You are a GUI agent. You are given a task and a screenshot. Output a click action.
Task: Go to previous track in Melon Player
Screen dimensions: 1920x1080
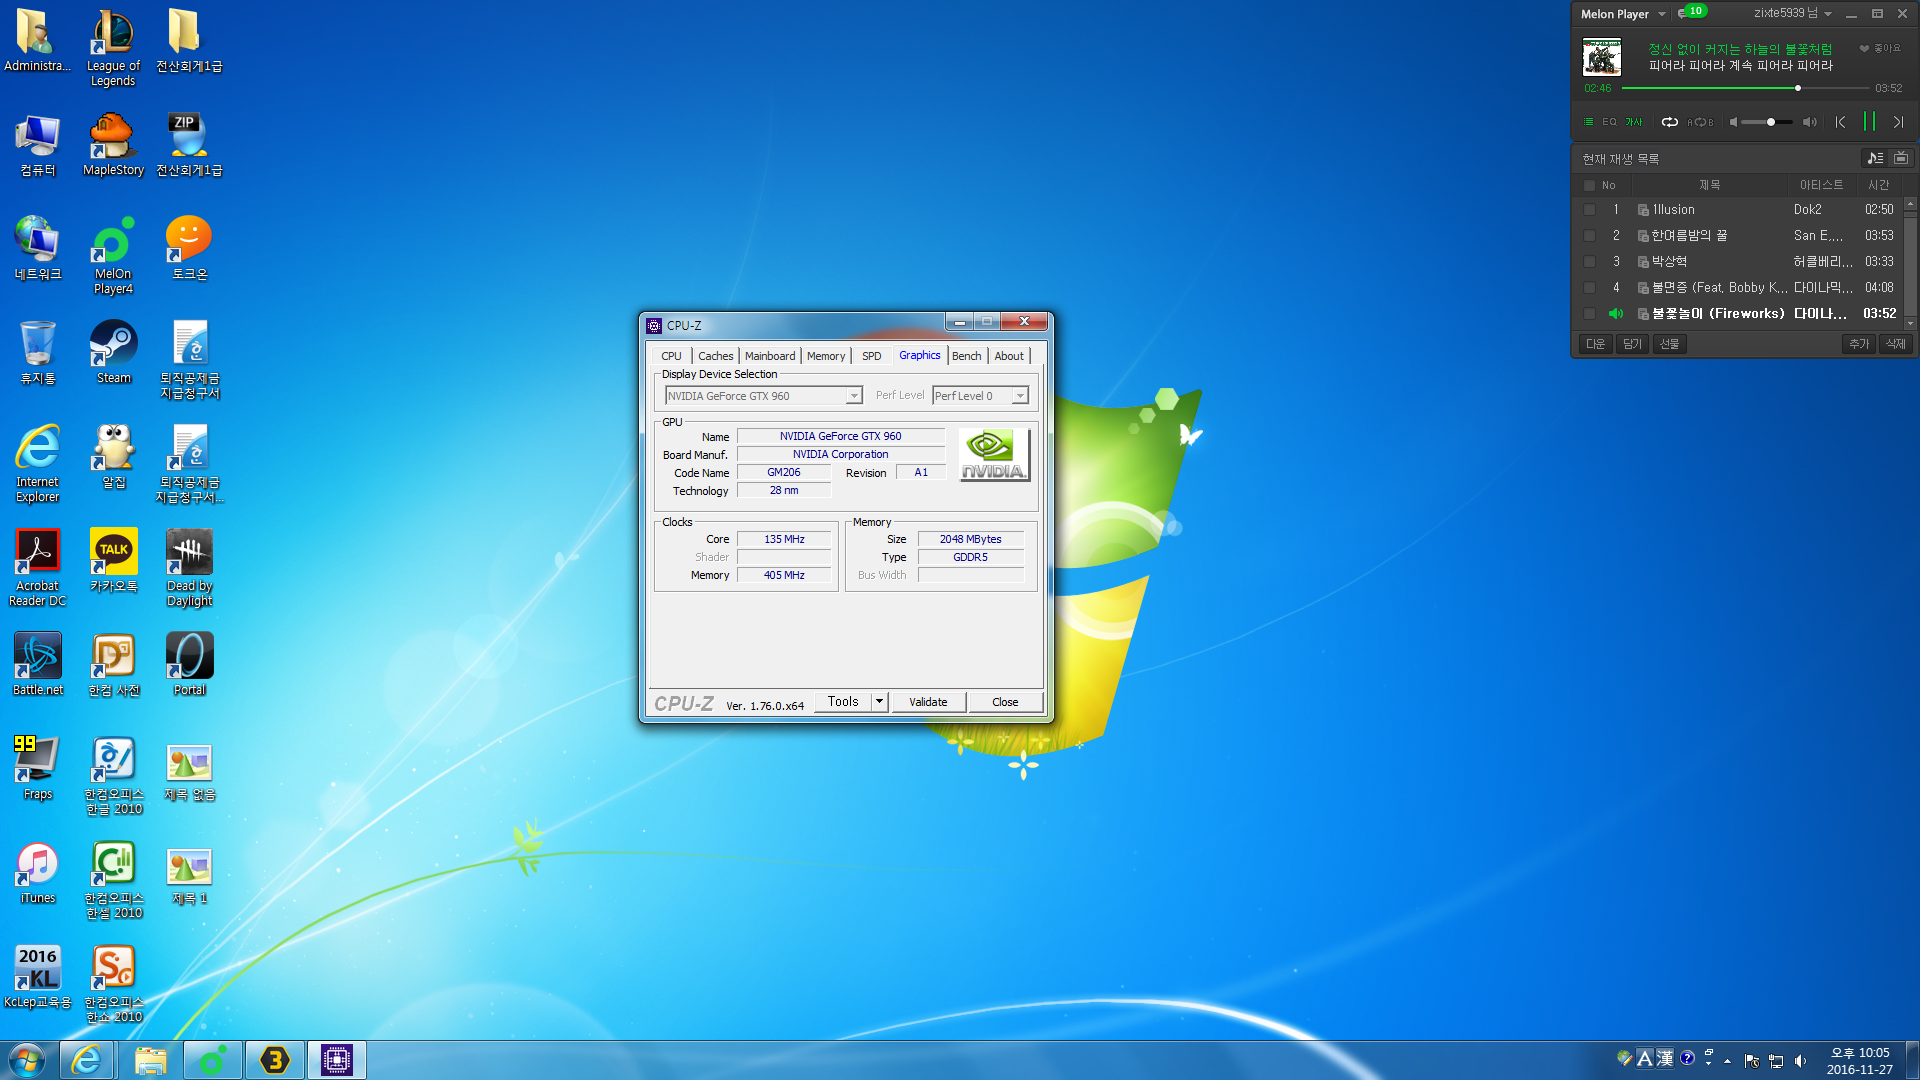point(1840,122)
